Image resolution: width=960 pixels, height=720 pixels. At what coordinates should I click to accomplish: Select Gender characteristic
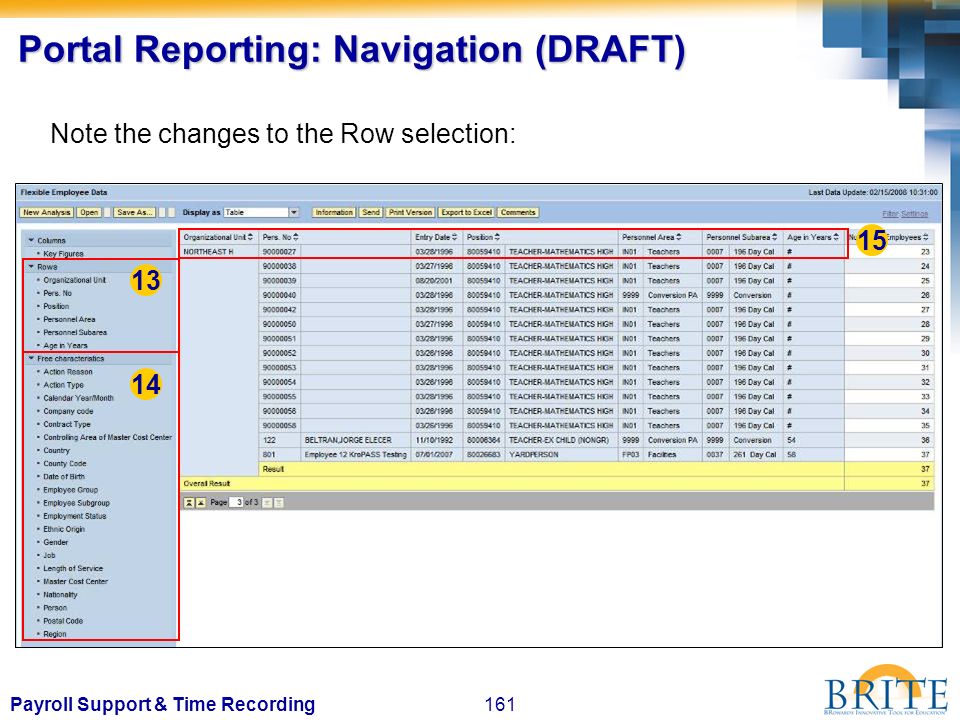(x=56, y=542)
